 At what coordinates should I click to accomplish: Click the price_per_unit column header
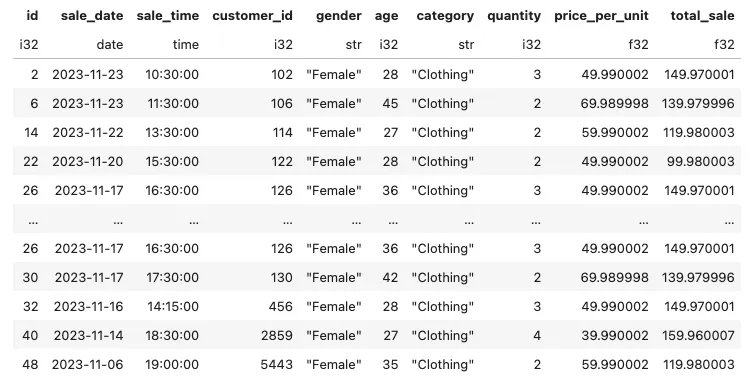(601, 16)
